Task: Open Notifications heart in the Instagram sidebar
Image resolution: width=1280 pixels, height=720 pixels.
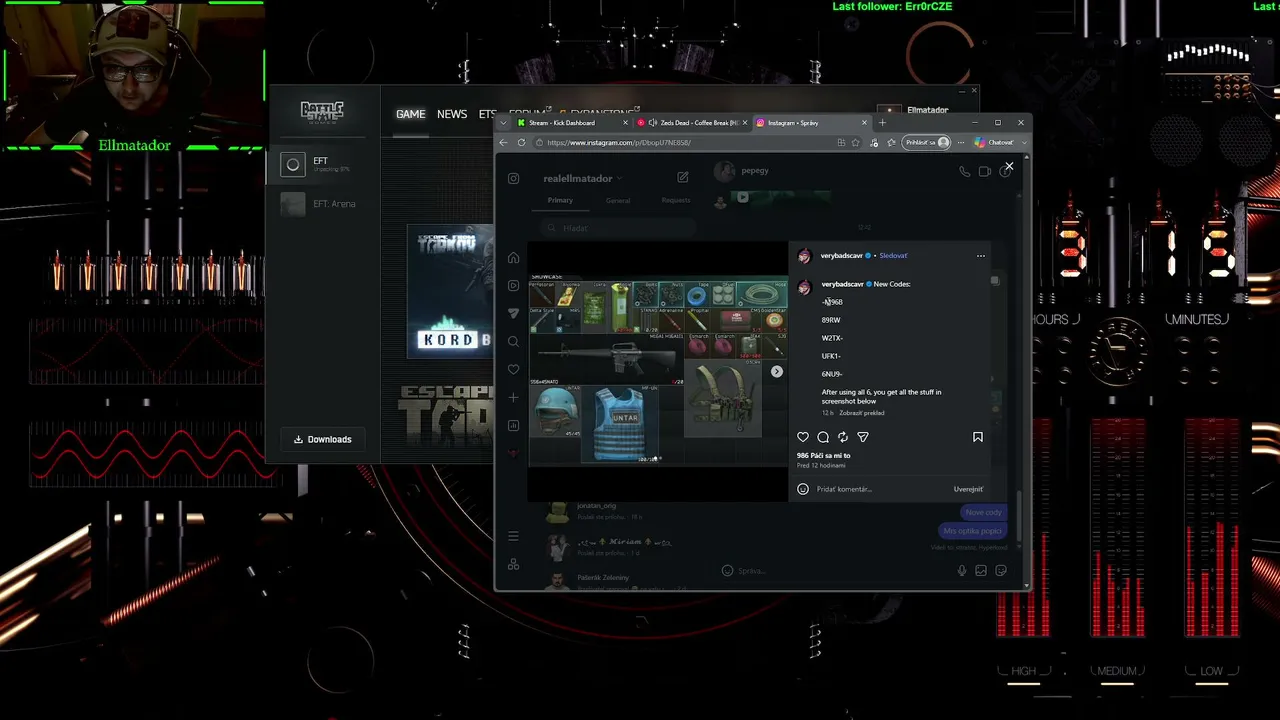Action: coord(513,370)
